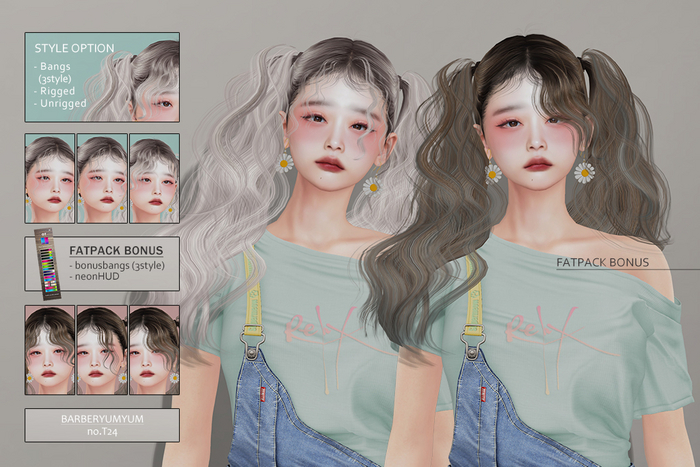Screen dimensions: 700x467
Task: Click the daisy earring on silver-haired model
Action: tap(284, 161)
